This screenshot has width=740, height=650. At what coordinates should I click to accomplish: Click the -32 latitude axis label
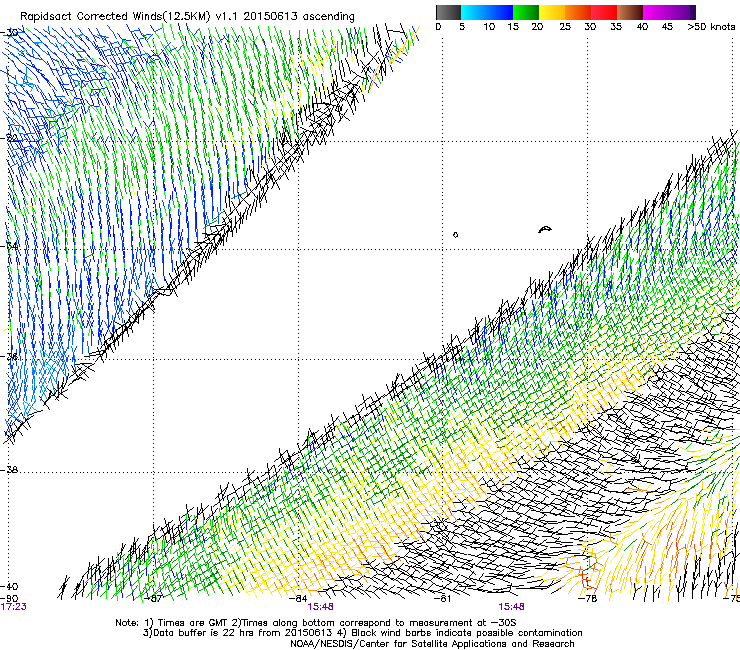click(x=9, y=138)
